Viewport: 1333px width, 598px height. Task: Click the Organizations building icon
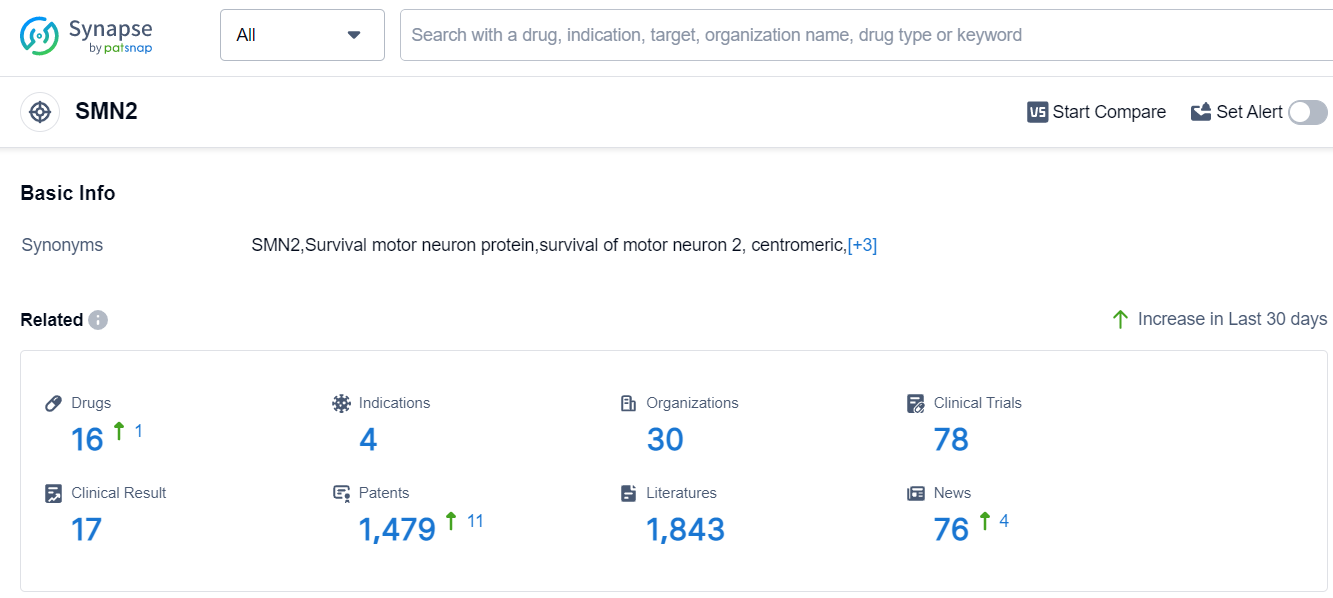click(x=629, y=403)
